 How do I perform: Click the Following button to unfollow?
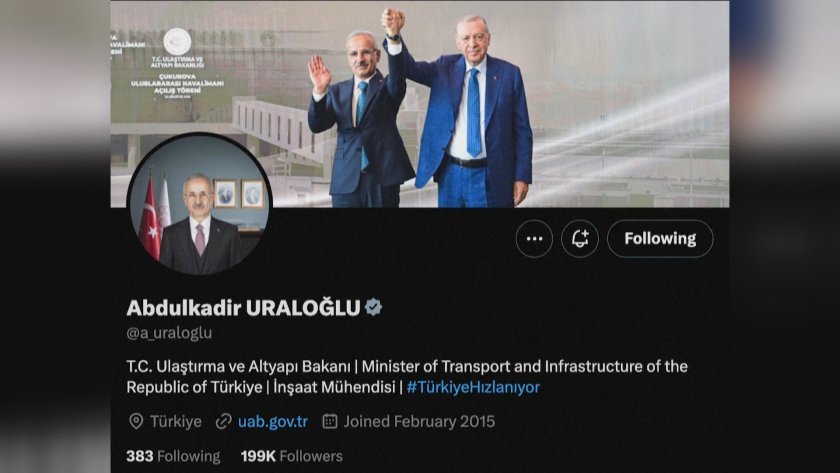tap(660, 239)
